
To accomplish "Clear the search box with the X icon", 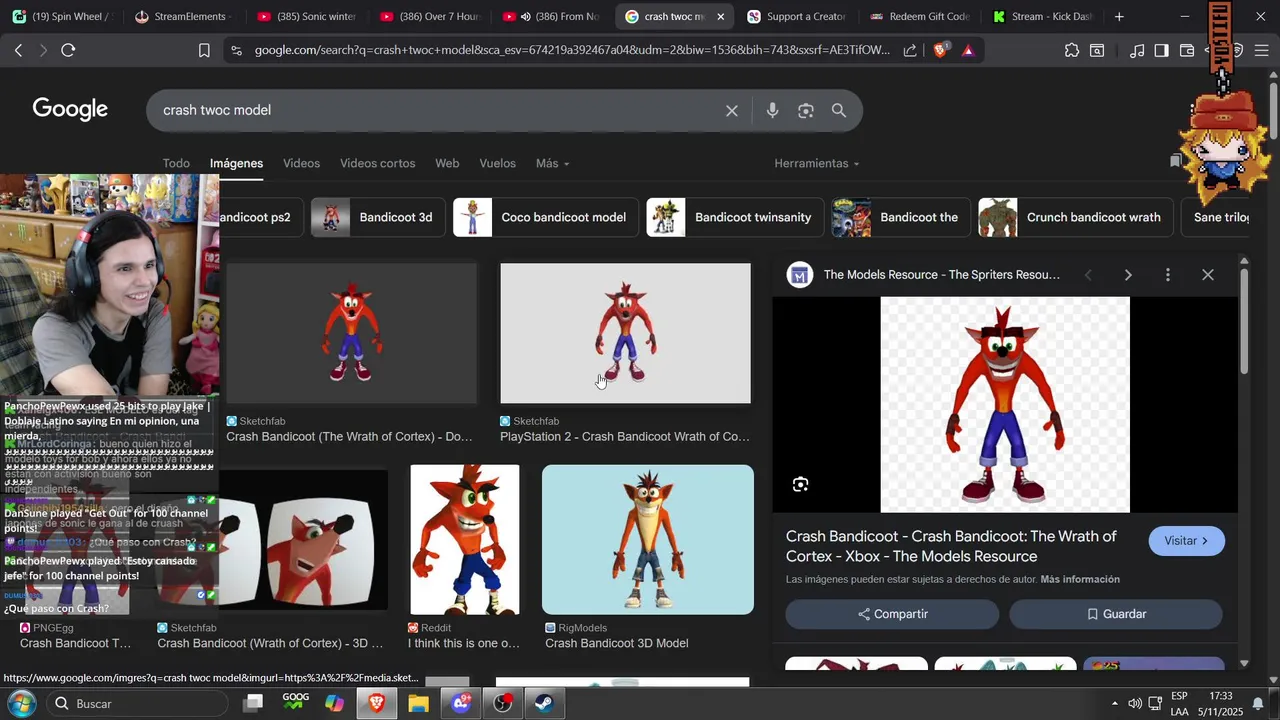I will [732, 111].
